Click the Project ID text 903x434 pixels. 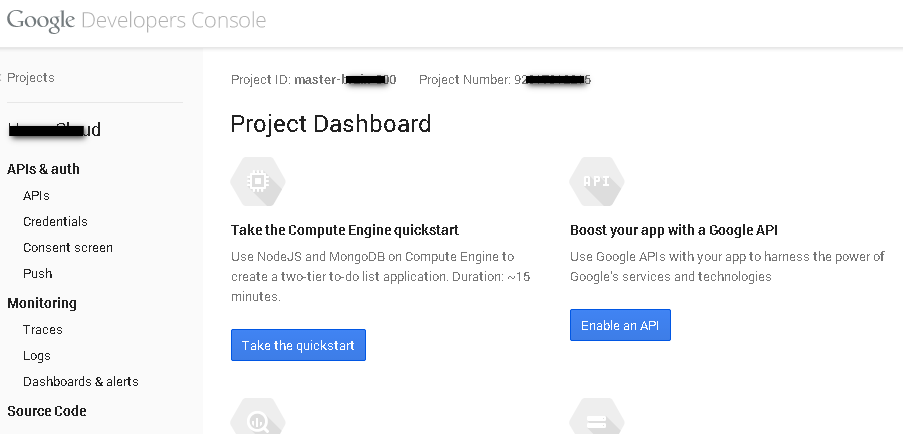click(x=313, y=80)
